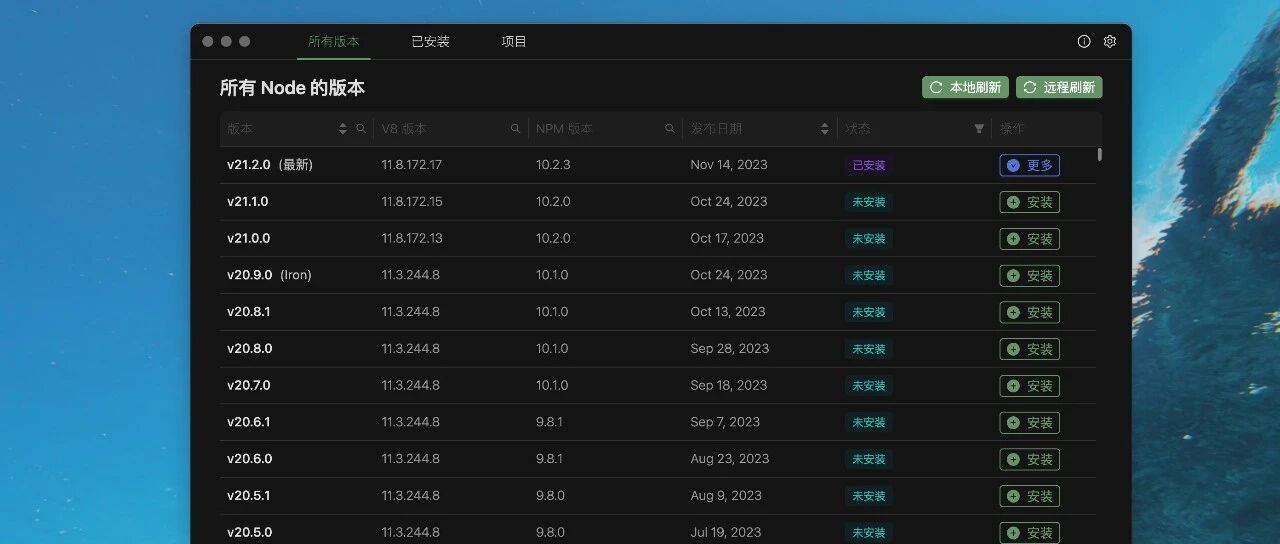This screenshot has height=544, width=1280.
Task: Click 已安装 status tag of v21.2.0
Action: coord(868,165)
